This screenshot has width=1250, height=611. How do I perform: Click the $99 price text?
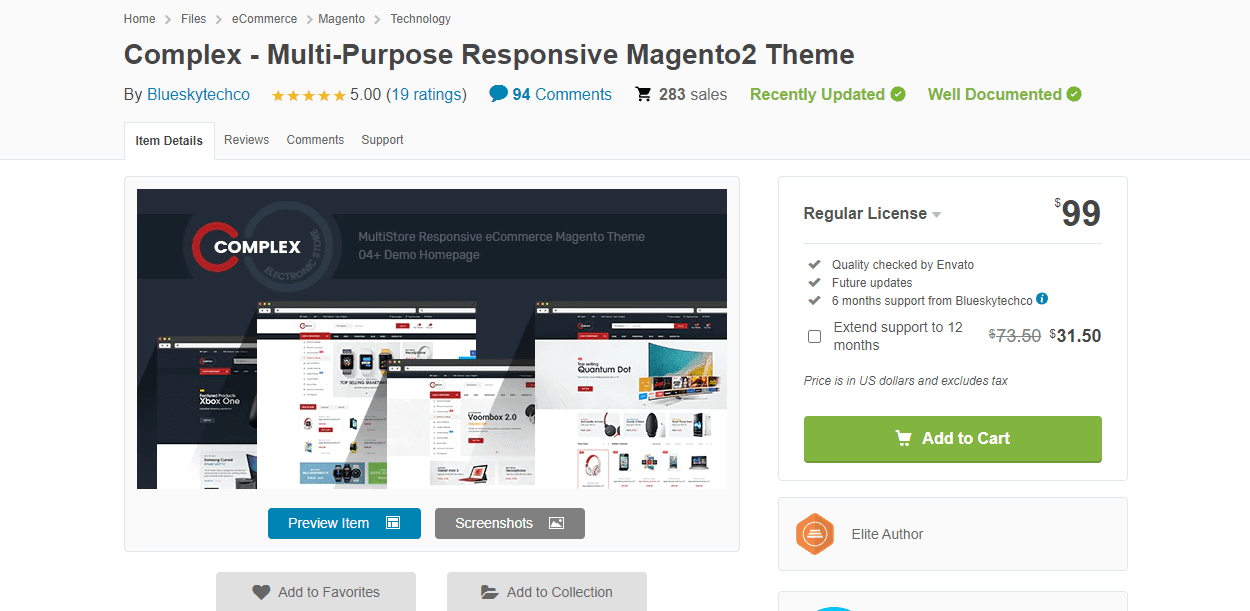1077,213
